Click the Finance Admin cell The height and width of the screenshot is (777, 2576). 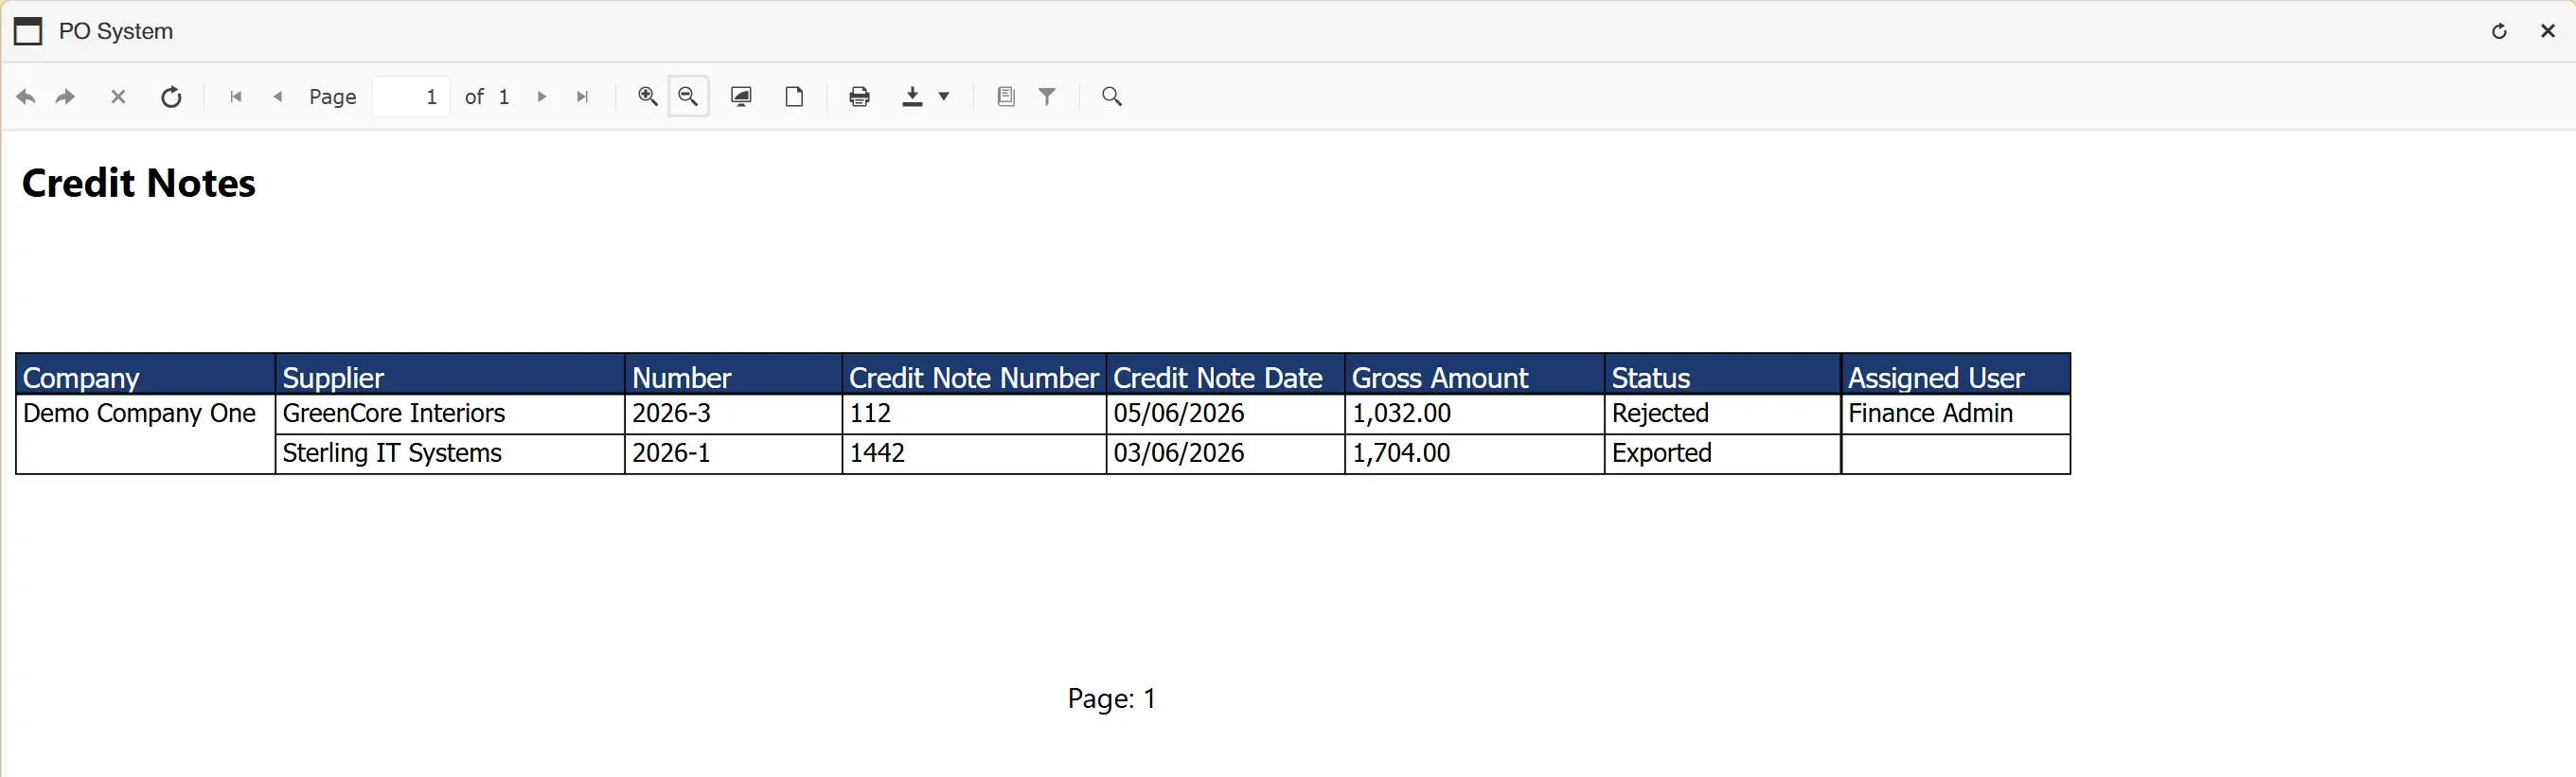(1956, 414)
